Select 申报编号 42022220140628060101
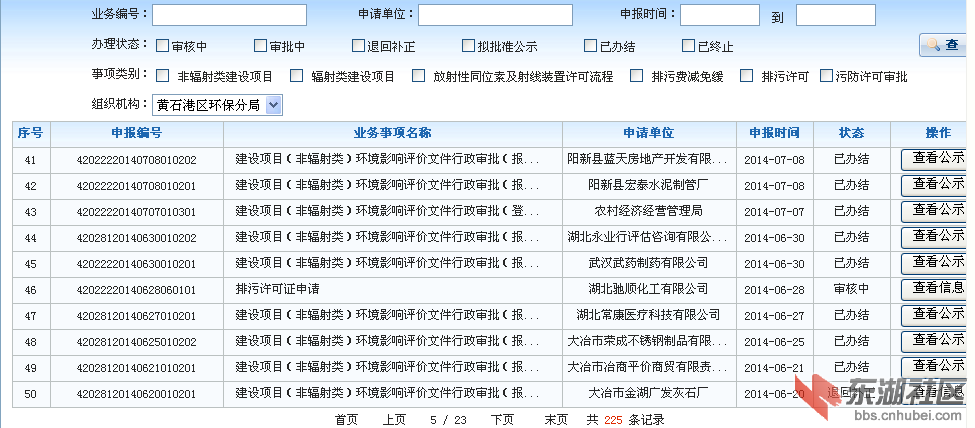 136,290
